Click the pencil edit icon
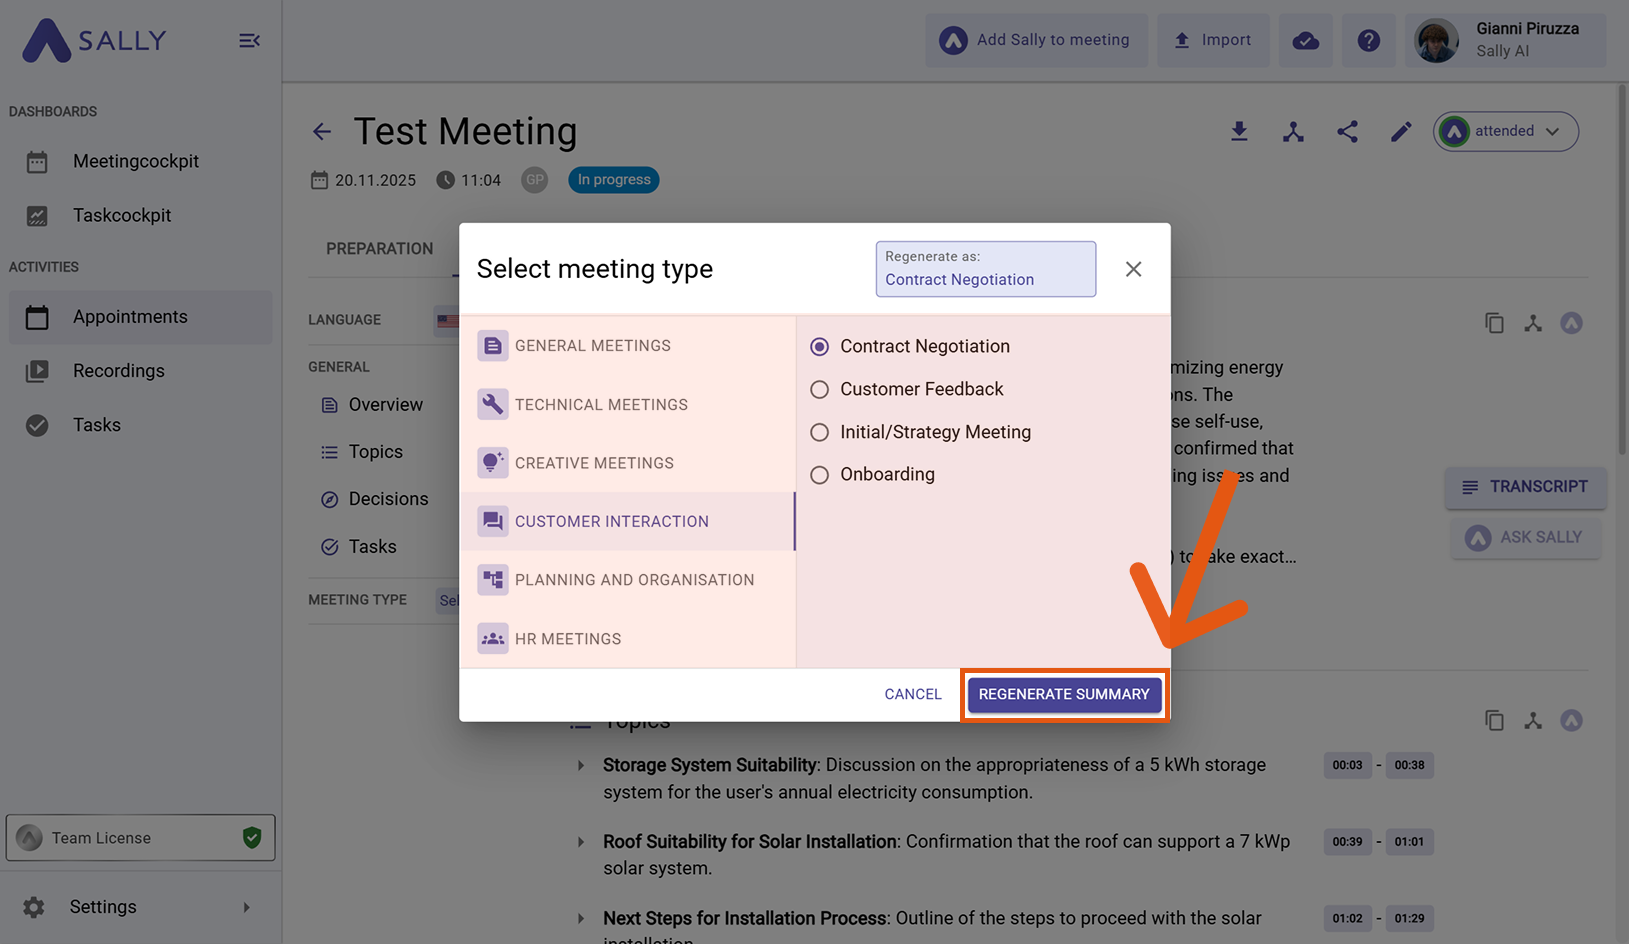 [x=1401, y=132]
